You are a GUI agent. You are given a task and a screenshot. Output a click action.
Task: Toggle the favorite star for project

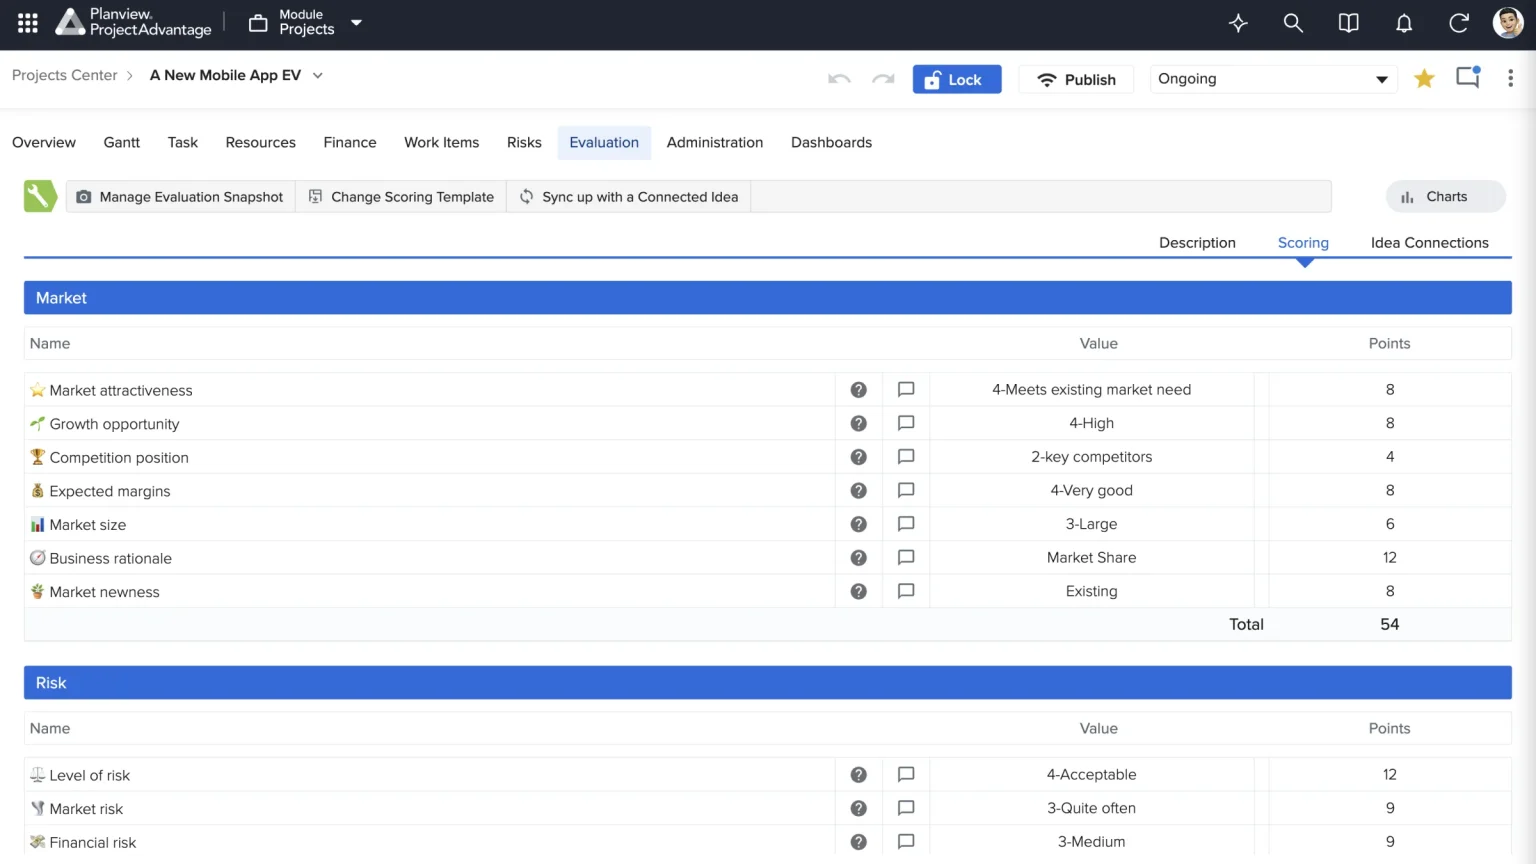point(1424,79)
